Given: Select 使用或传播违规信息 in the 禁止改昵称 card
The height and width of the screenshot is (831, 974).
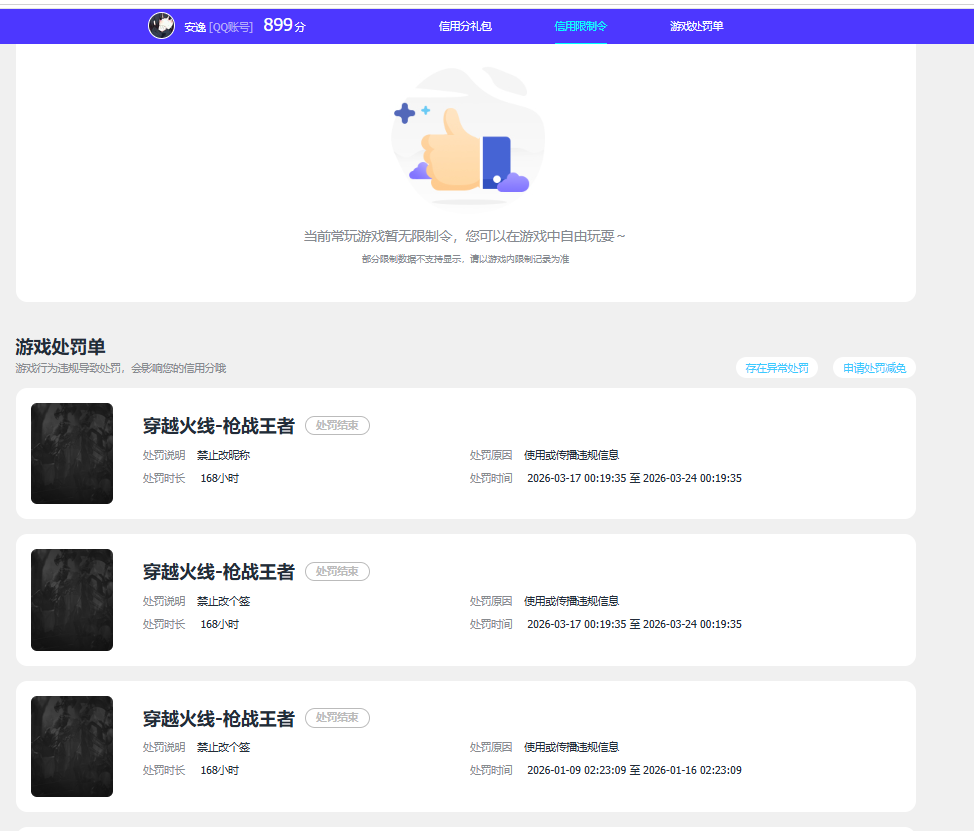Looking at the screenshot, I should coord(571,455).
